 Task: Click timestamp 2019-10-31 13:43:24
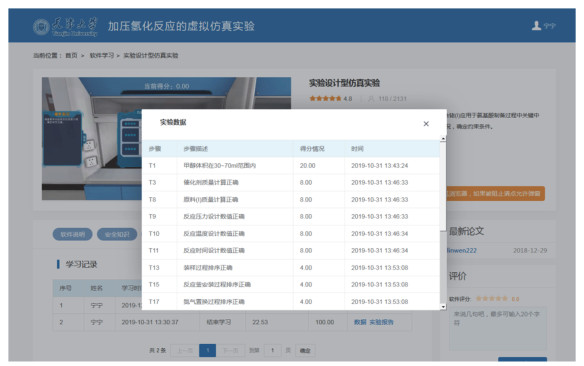380,166
